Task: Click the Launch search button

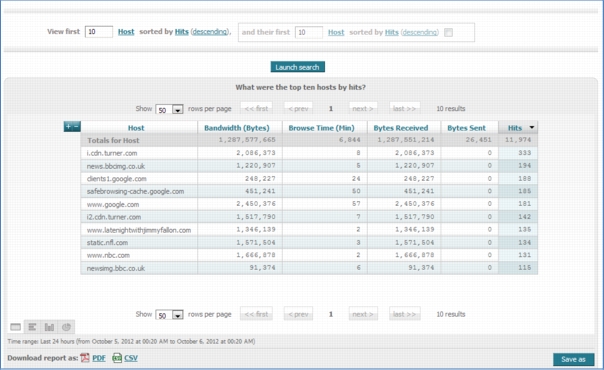Action: click(298, 67)
